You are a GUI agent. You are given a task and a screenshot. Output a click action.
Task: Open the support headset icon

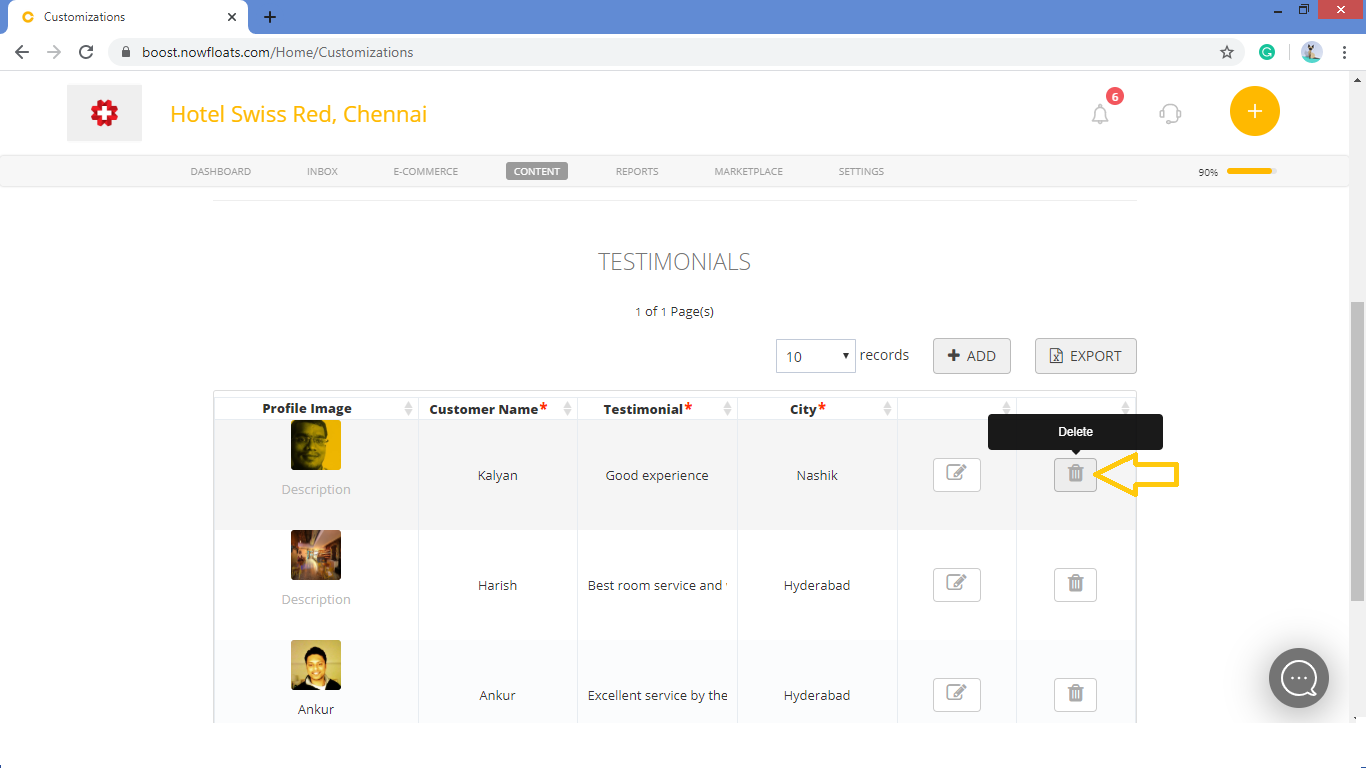[1170, 114]
